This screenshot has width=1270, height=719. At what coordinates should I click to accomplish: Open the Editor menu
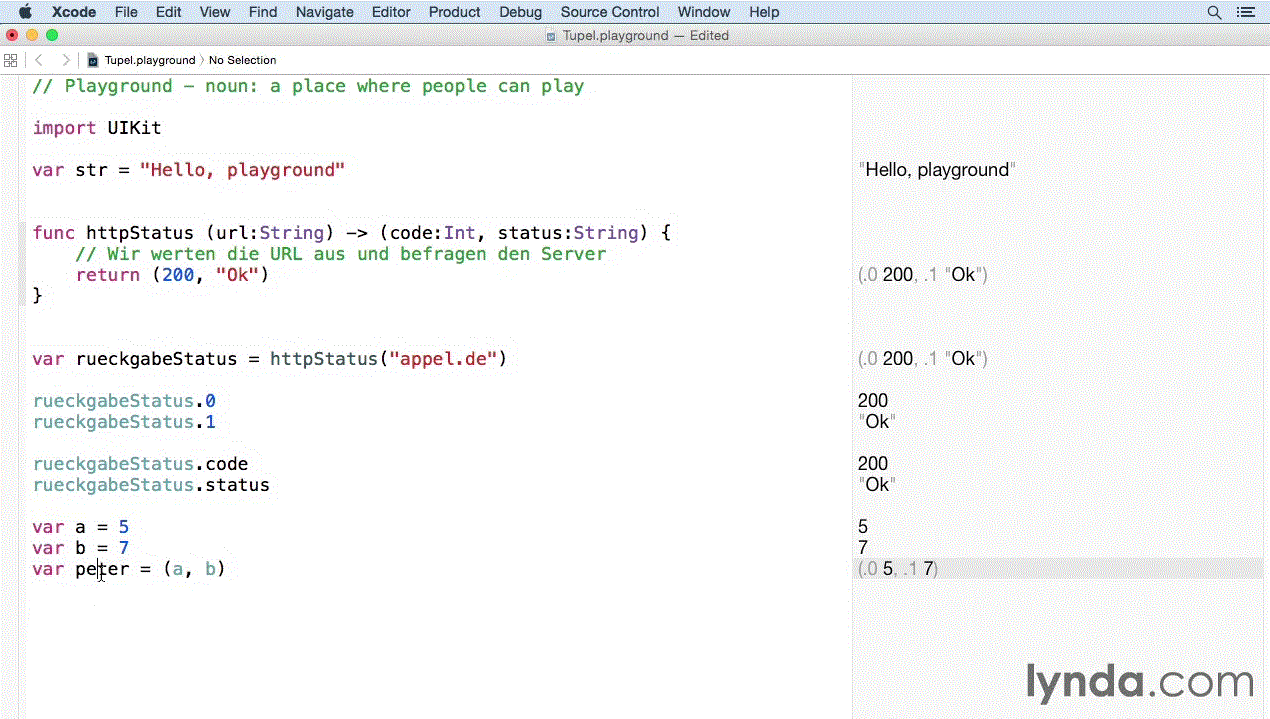pos(391,12)
